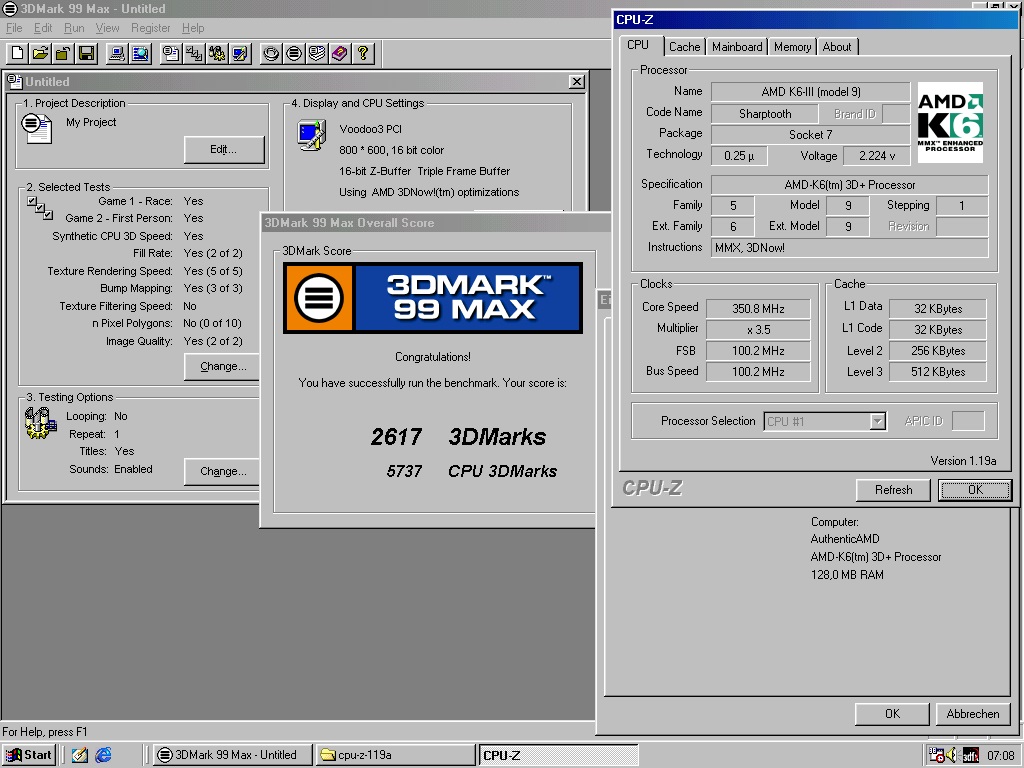The height and width of the screenshot is (768, 1024).
Task: Open the Edit menu
Action: tap(43, 28)
